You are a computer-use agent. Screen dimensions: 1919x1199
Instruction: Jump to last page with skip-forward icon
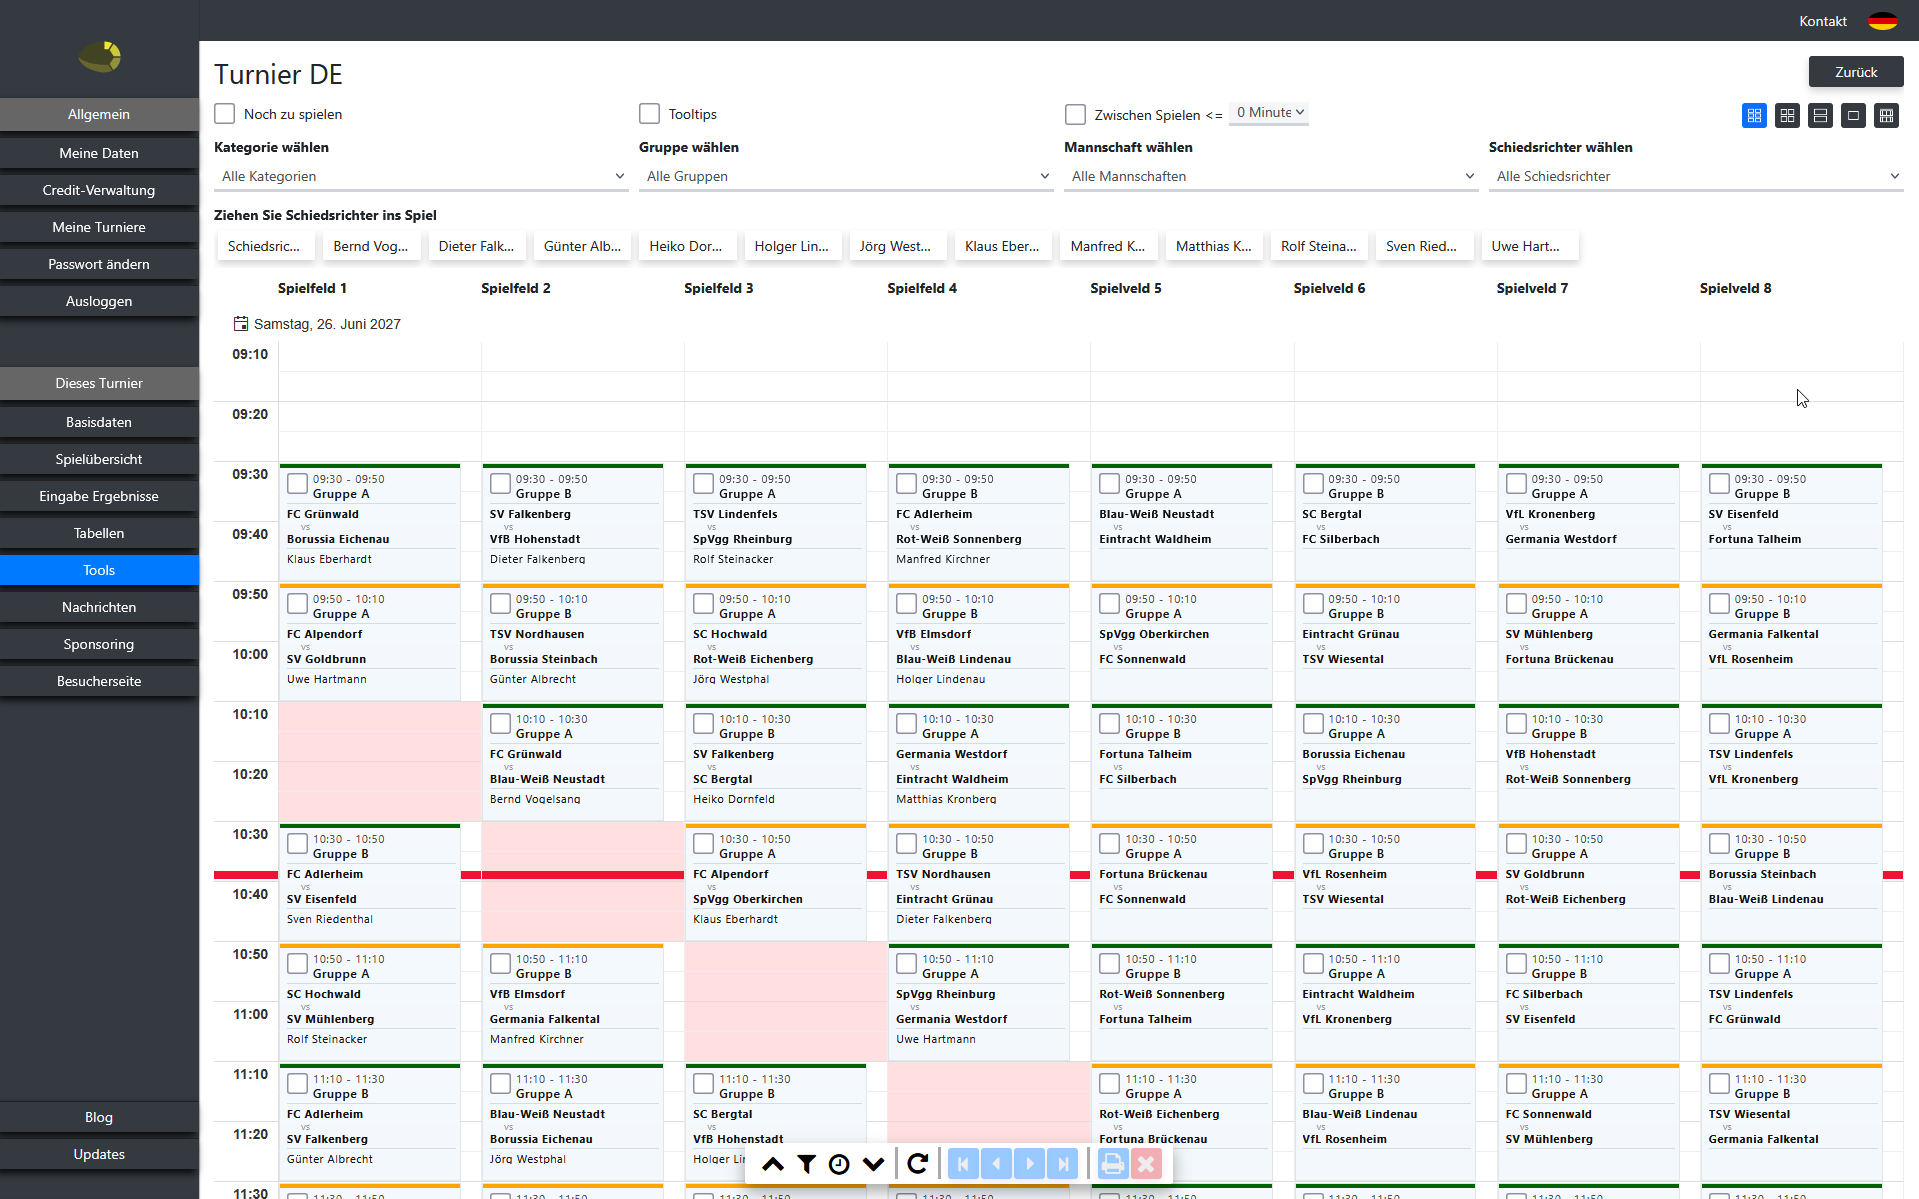[x=1063, y=1164]
